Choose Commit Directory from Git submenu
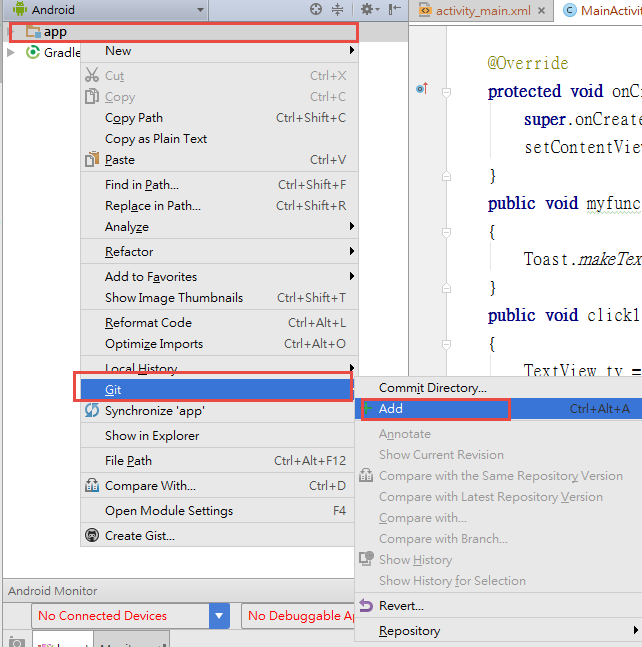Screen dimensions: 642x647 coord(498,387)
